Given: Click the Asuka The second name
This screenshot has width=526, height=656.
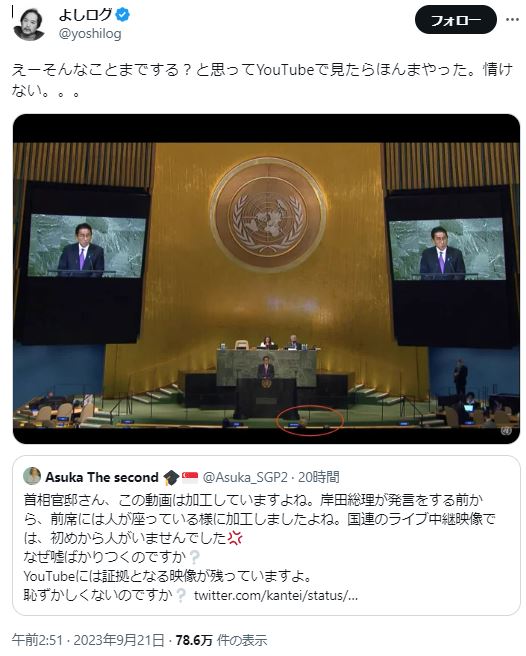Looking at the screenshot, I should click(x=102, y=477).
